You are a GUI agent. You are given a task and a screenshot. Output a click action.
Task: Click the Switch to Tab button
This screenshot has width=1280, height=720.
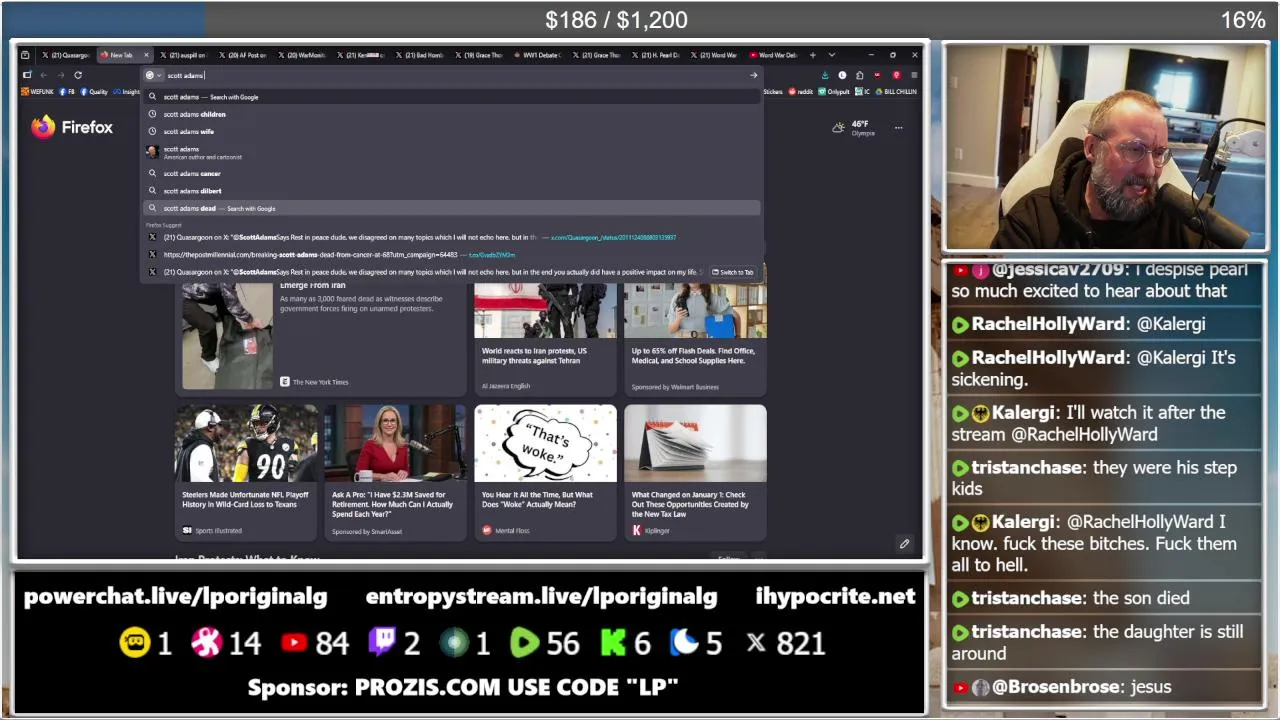[x=733, y=272]
